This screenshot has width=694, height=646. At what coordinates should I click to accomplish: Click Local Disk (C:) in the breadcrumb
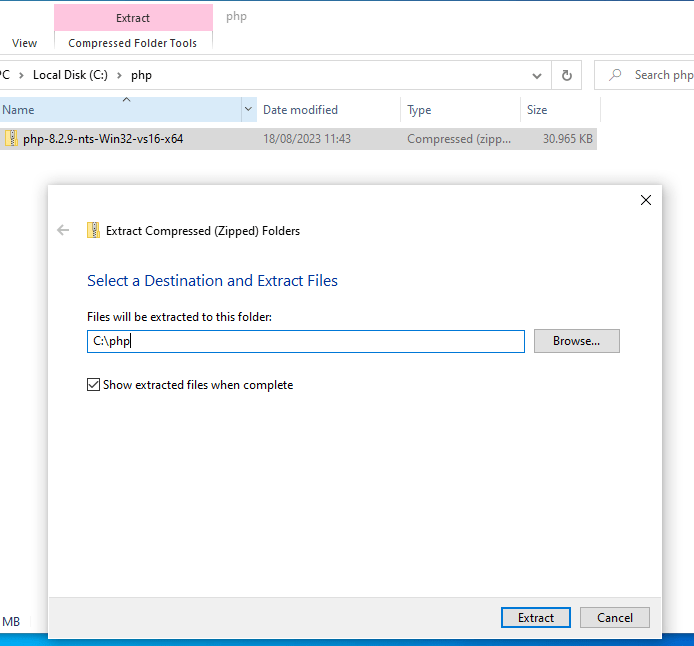tap(70, 75)
